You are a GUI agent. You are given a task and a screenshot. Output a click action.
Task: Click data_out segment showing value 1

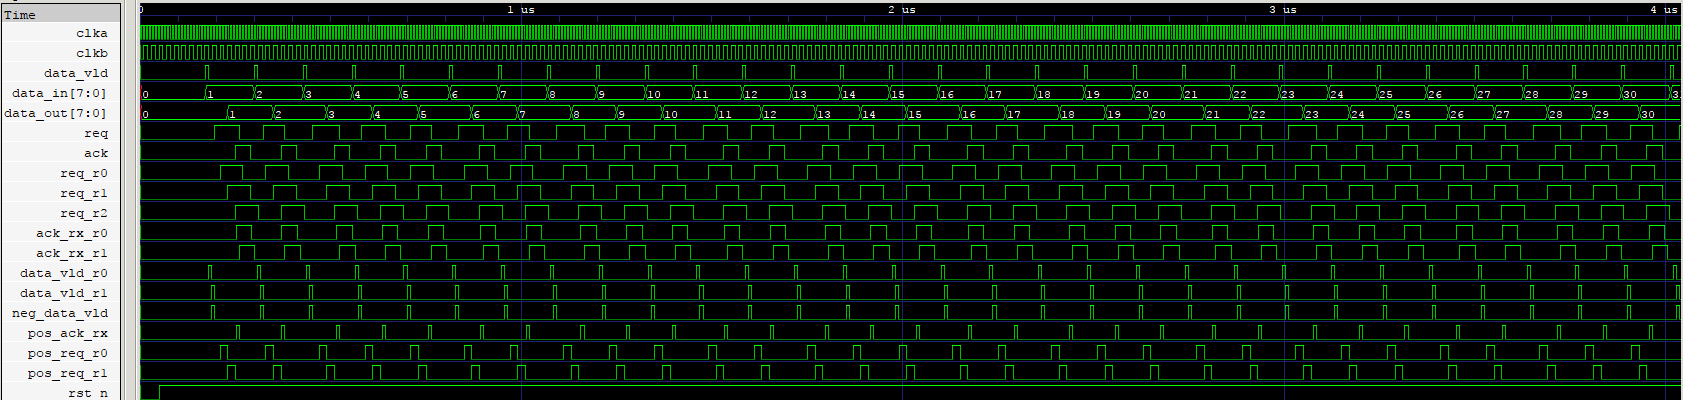pyautogui.click(x=250, y=113)
